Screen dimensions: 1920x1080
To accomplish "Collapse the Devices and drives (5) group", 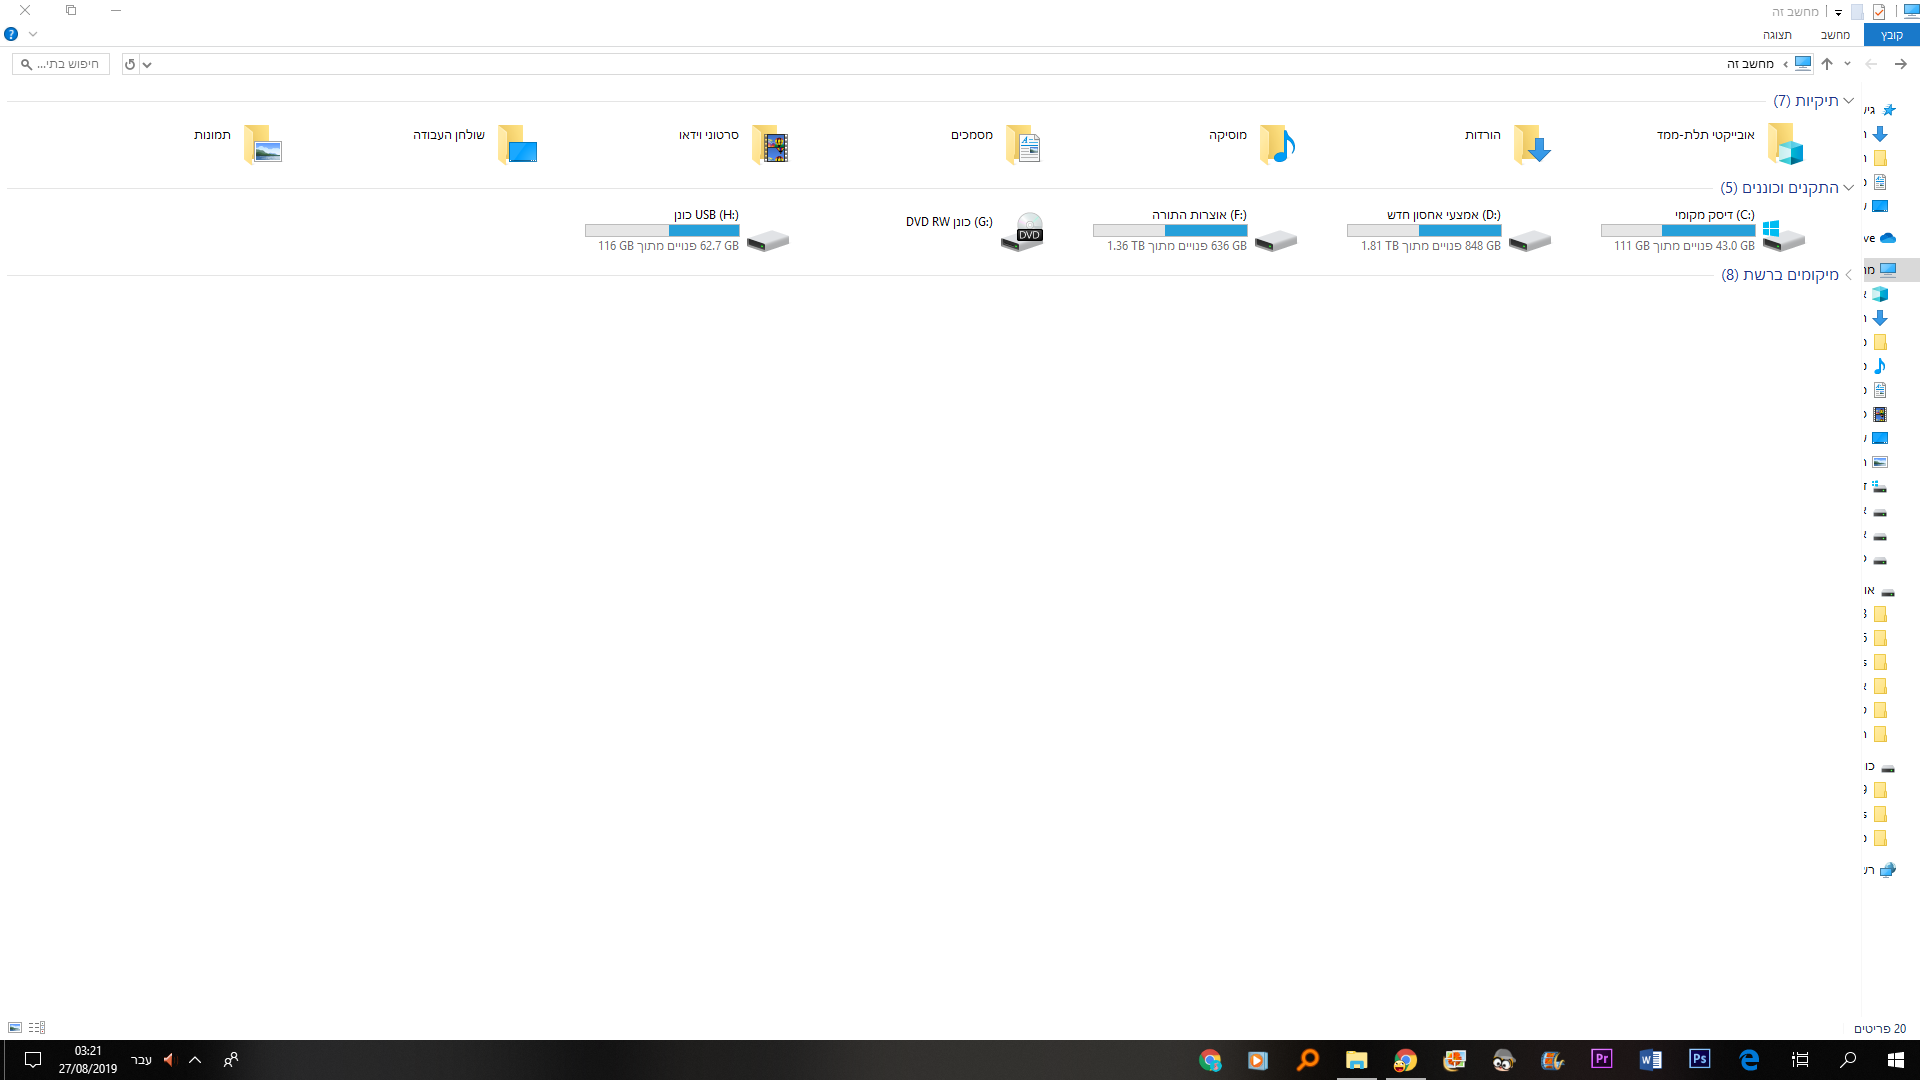I will tap(1849, 188).
